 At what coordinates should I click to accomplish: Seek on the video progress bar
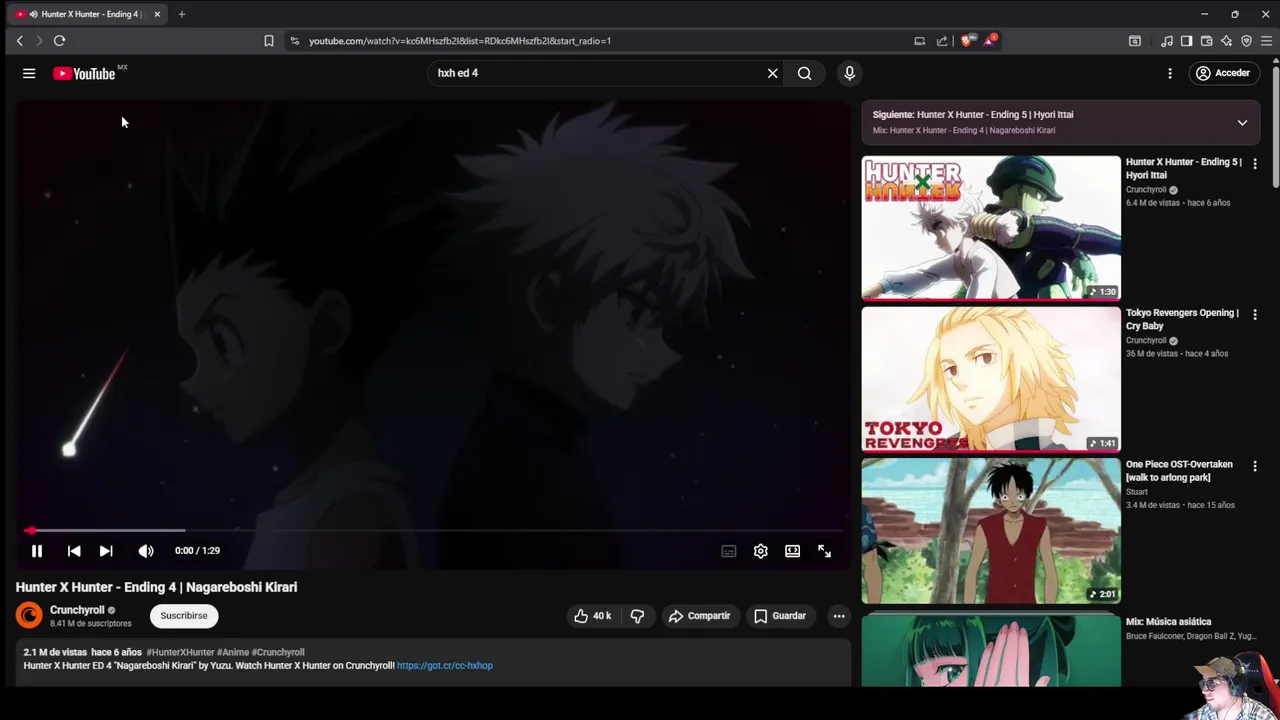tap(433, 530)
